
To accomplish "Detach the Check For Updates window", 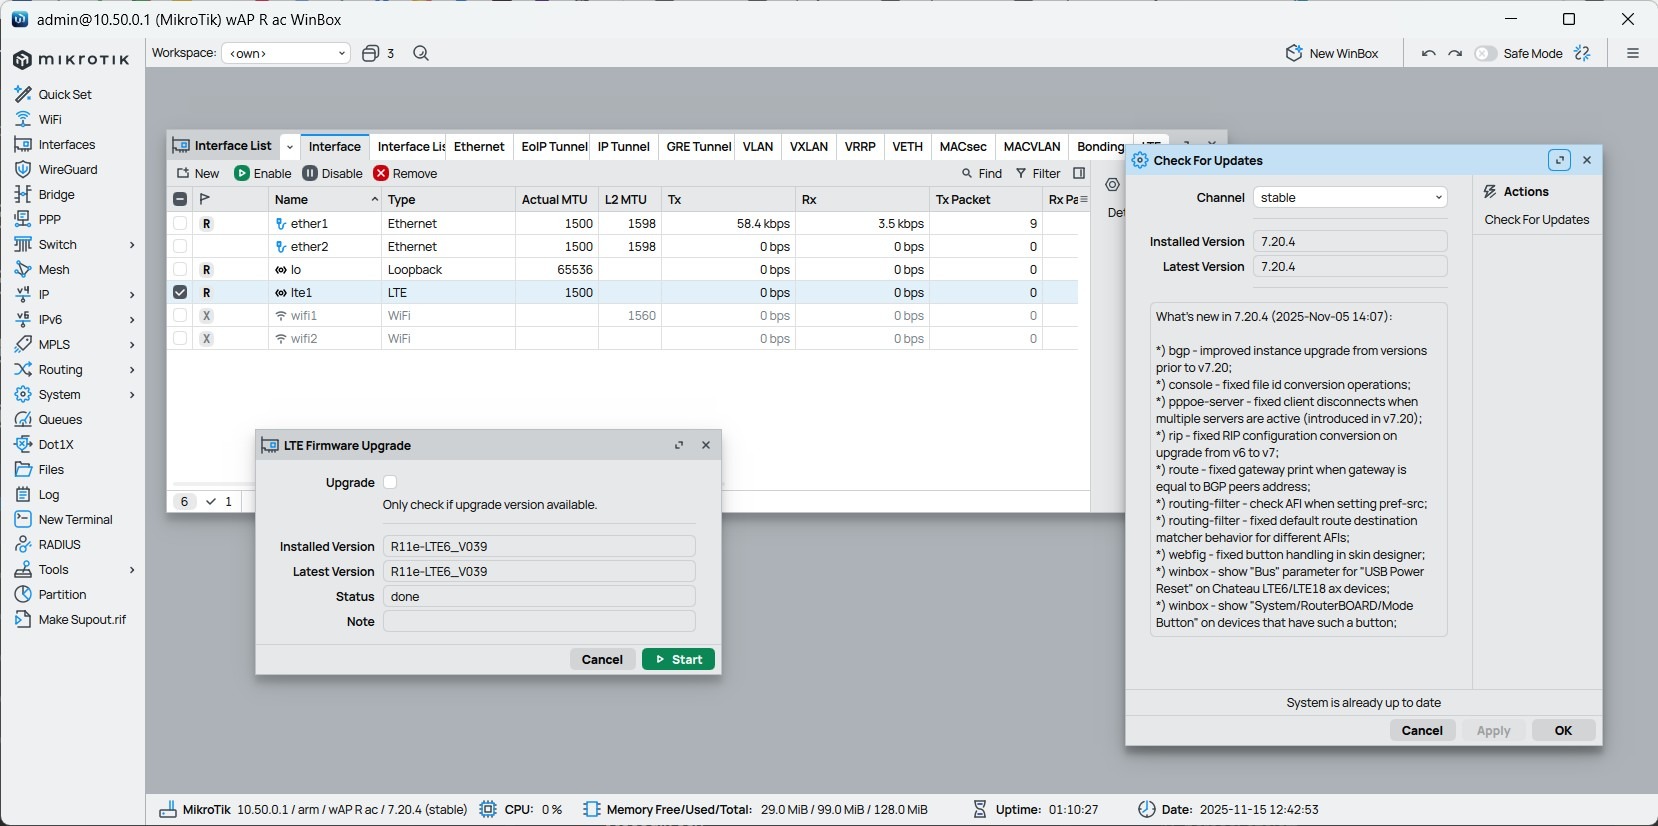I will pyautogui.click(x=1559, y=160).
